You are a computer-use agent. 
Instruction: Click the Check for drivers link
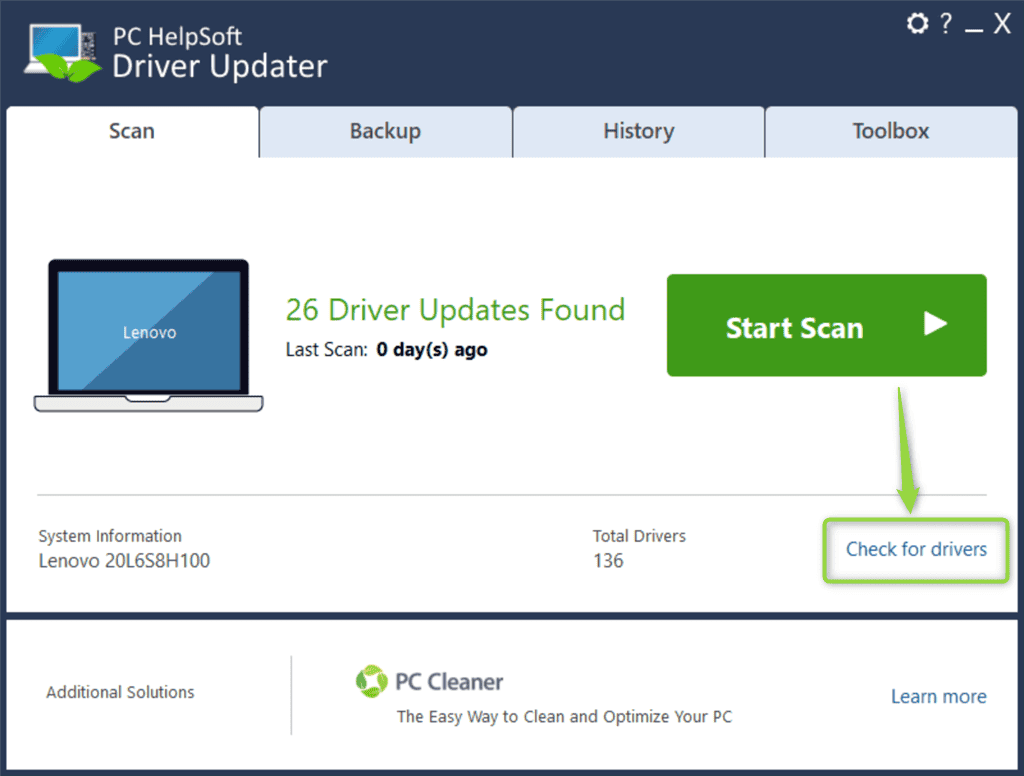pyautogui.click(x=916, y=549)
